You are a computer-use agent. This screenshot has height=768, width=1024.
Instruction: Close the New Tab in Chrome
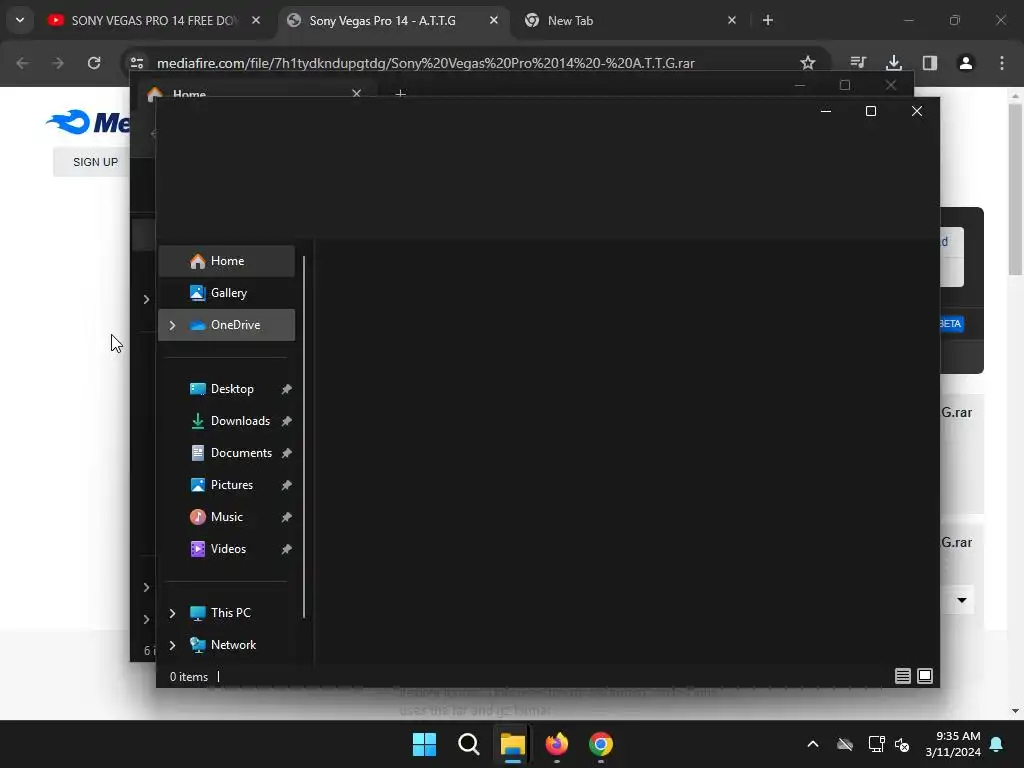[x=731, y=20]
